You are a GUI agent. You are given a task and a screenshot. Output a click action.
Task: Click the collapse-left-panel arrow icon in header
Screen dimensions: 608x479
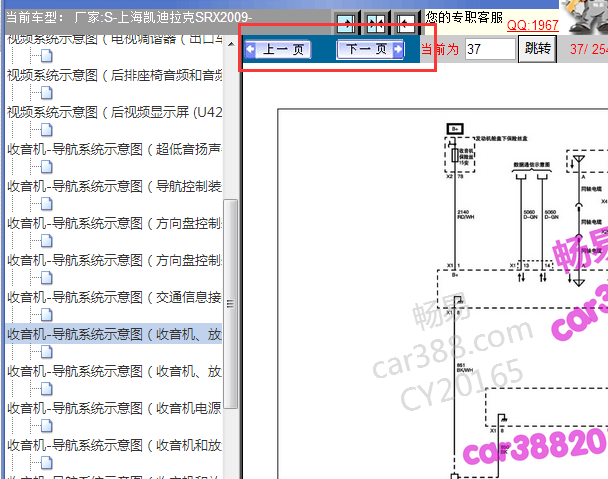point(406,24)
